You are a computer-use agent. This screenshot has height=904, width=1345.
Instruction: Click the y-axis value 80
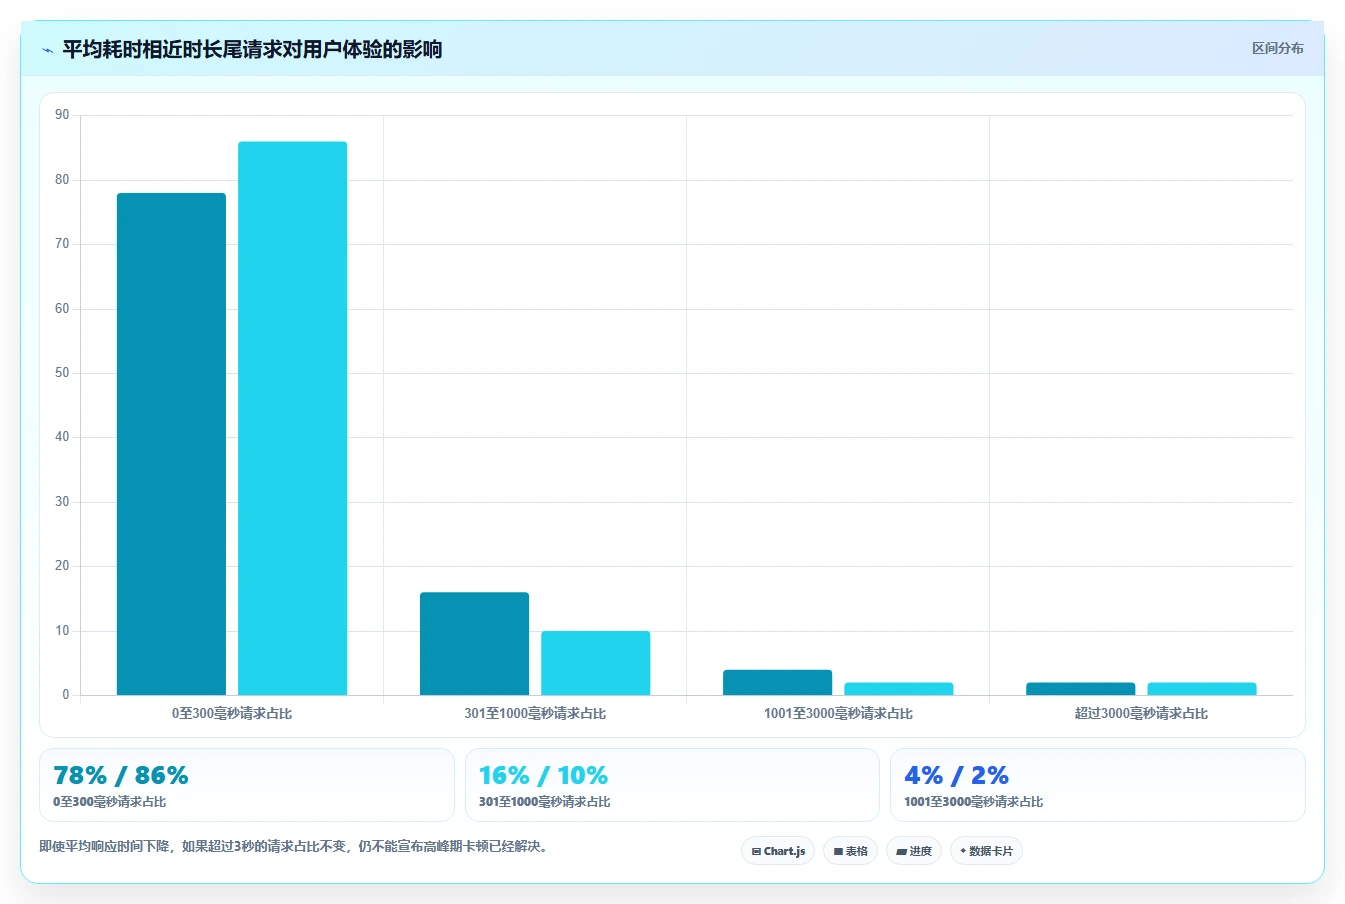pyautogui.click(x=62, y=180)
